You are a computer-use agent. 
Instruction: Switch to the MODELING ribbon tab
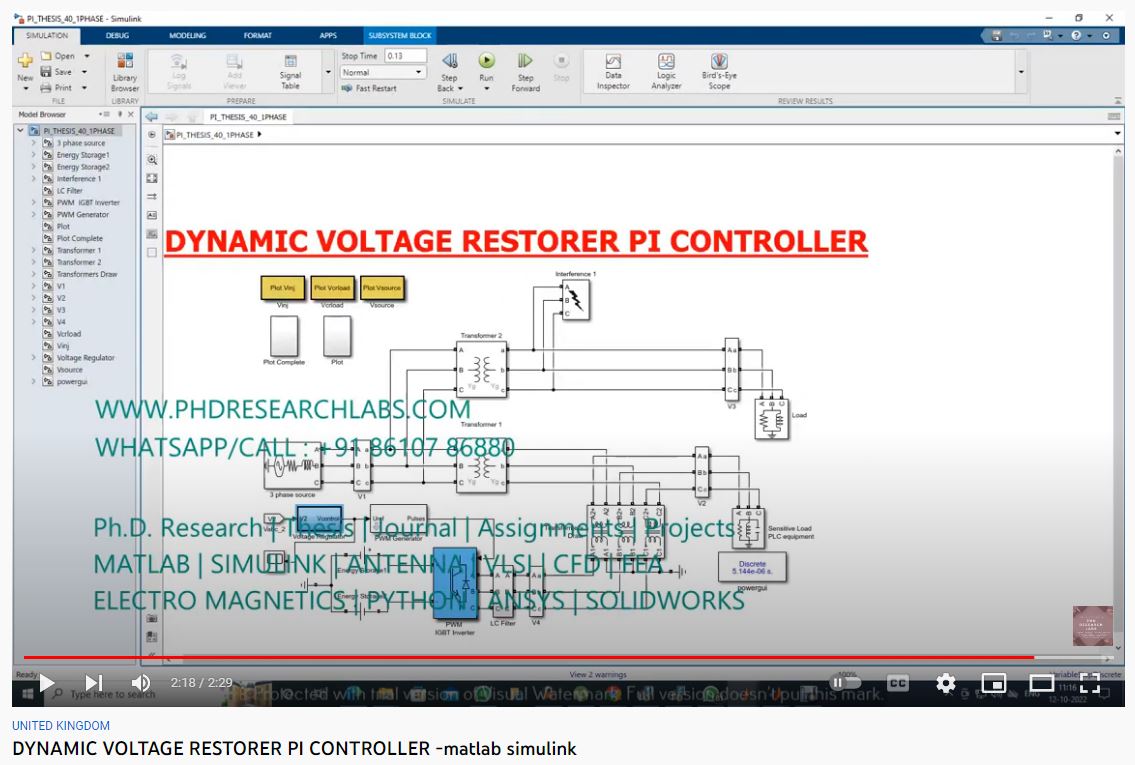[x=187, y=36]
